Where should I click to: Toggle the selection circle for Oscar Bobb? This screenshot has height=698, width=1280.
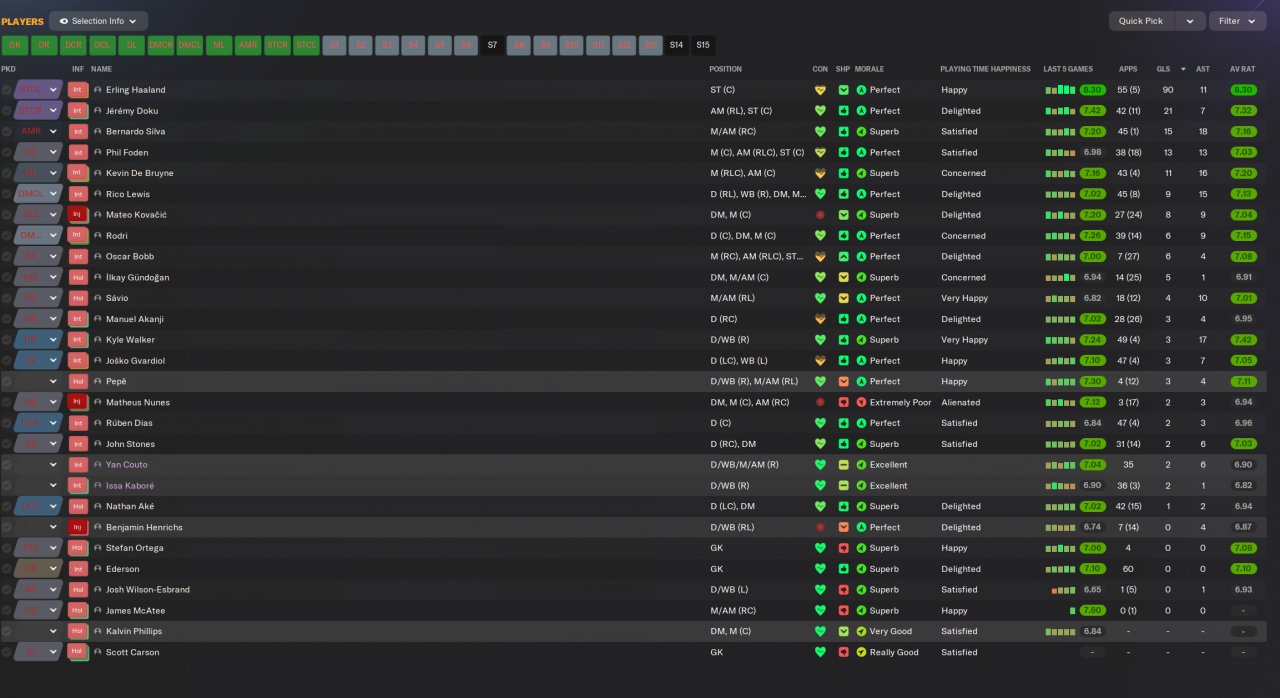(x=7, y=256)
